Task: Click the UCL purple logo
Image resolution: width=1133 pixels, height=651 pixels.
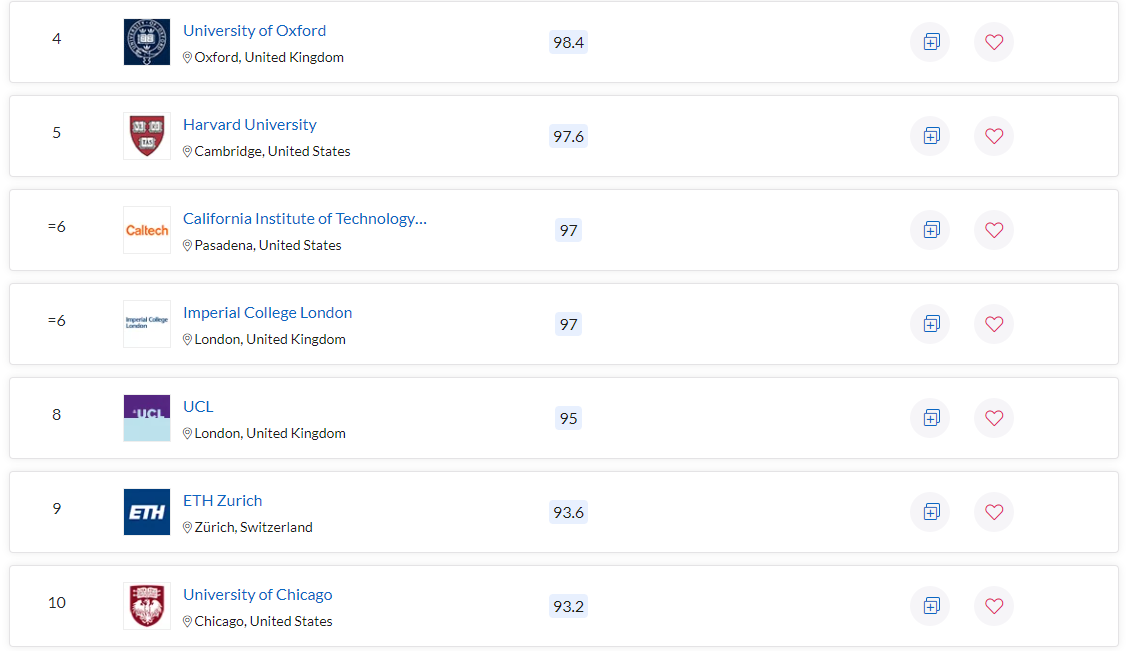Action: tap(147, 418)
